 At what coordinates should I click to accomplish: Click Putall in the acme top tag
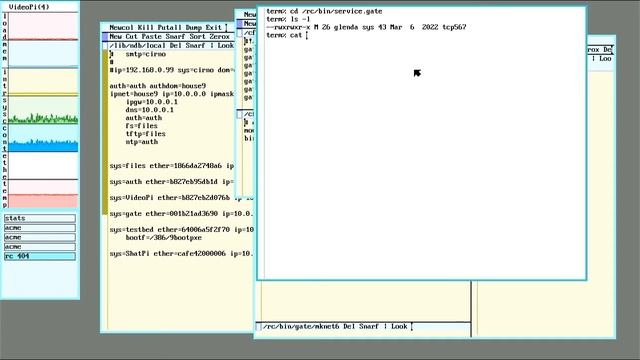[169, 27]
